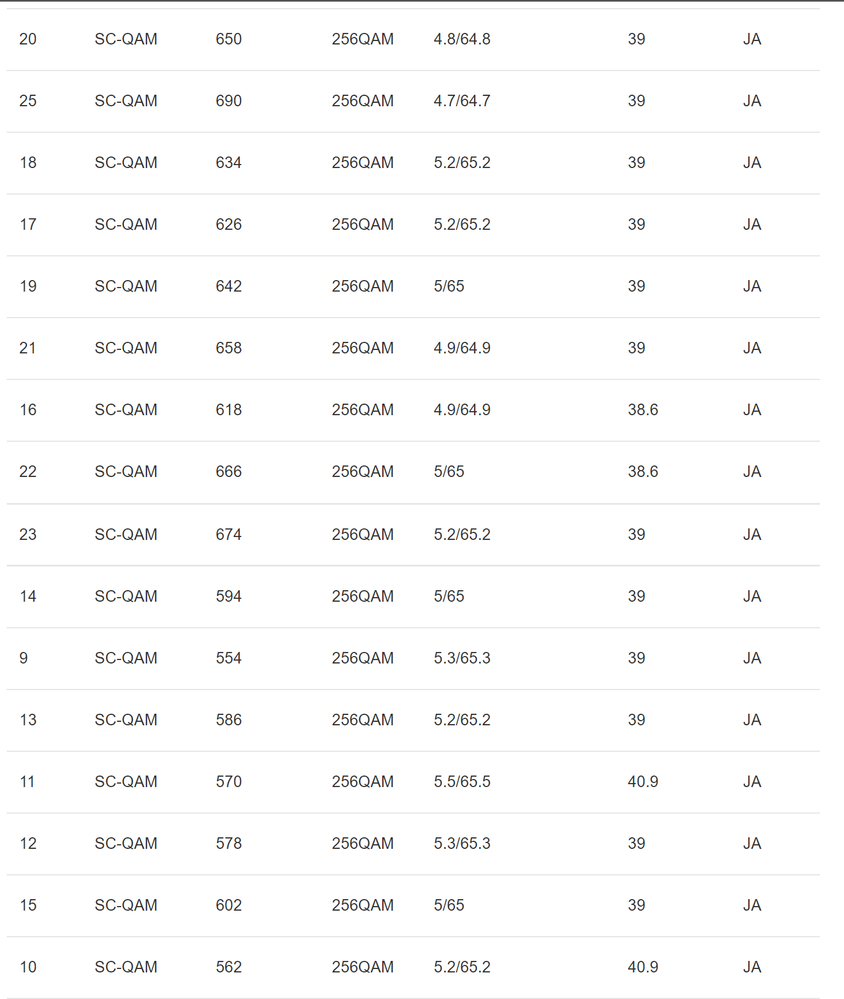Click the frequency value 642
Image resolution: width=844 pixels, height=999 pixels.
click(228, 287)
